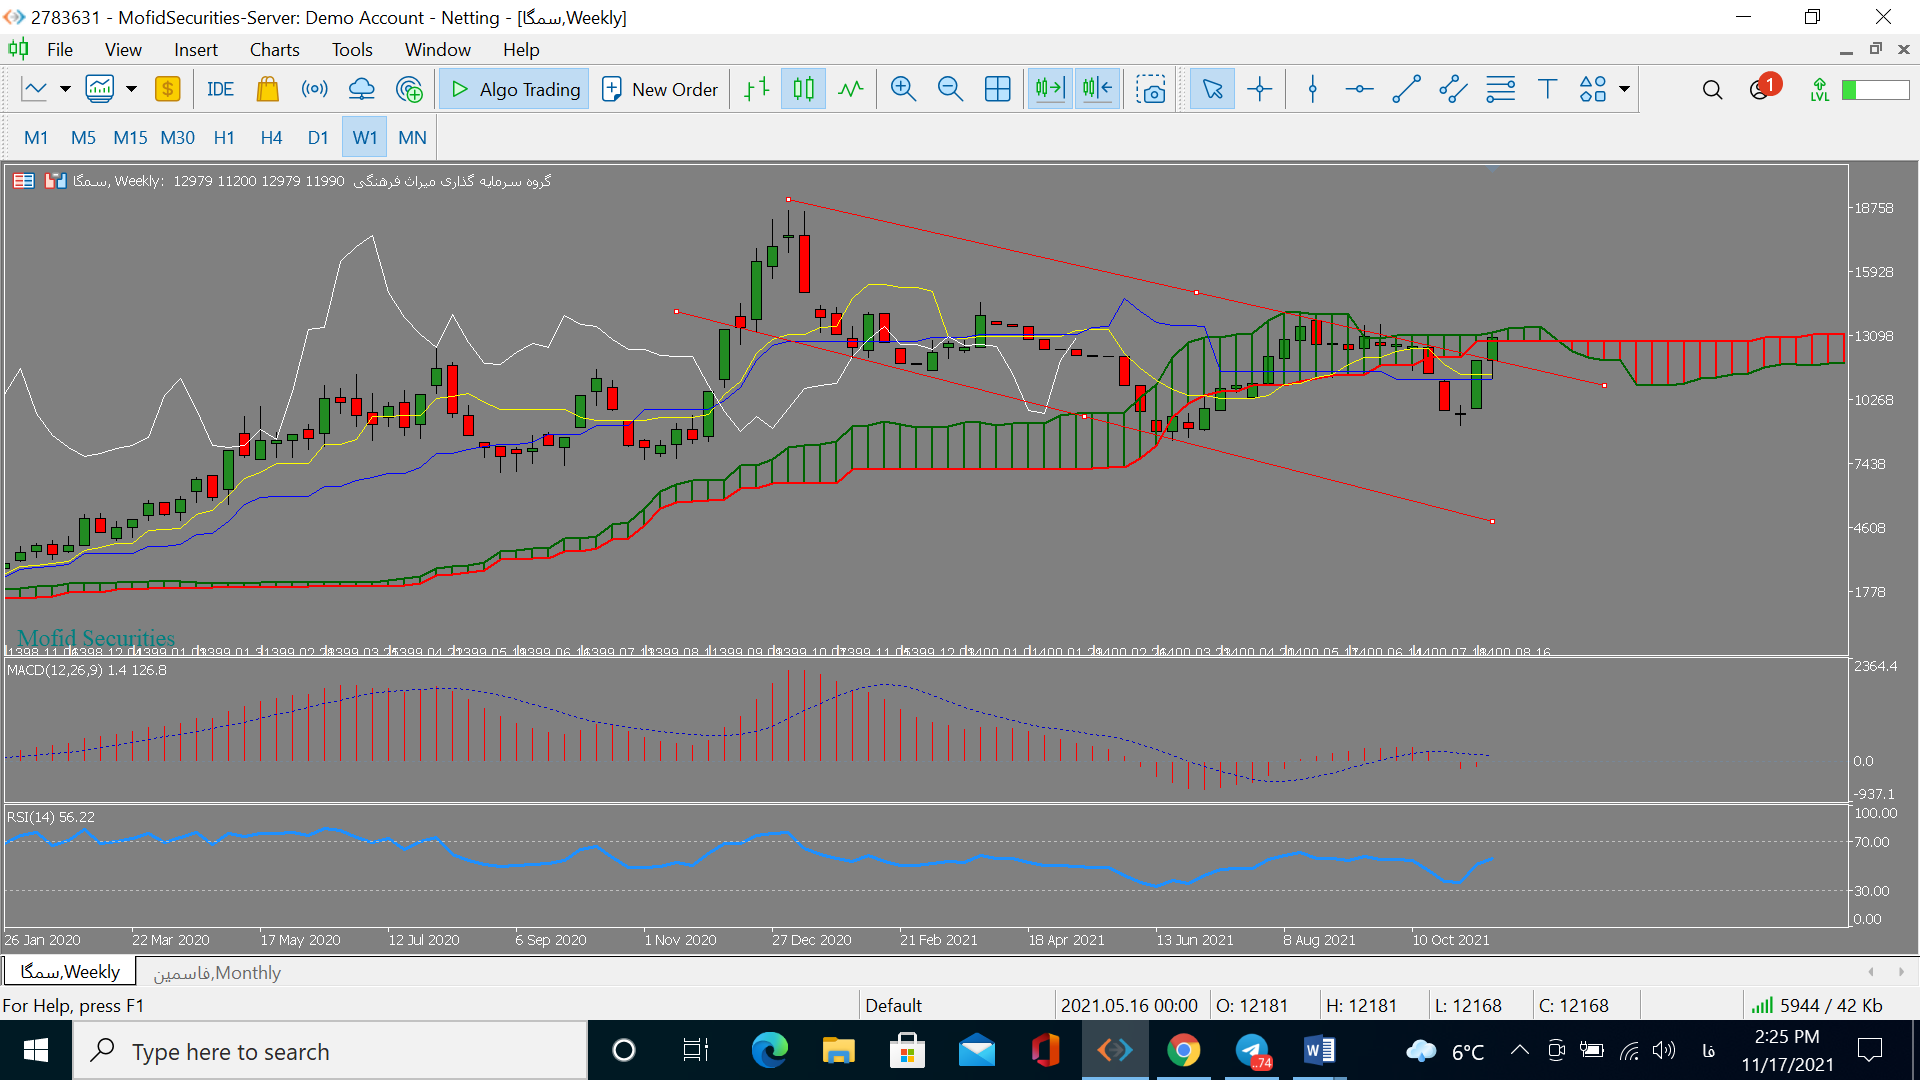The image size is (1920, 1080).
Task: Toggle the سمگا Weekly chart tab
Action: (71, 973)
